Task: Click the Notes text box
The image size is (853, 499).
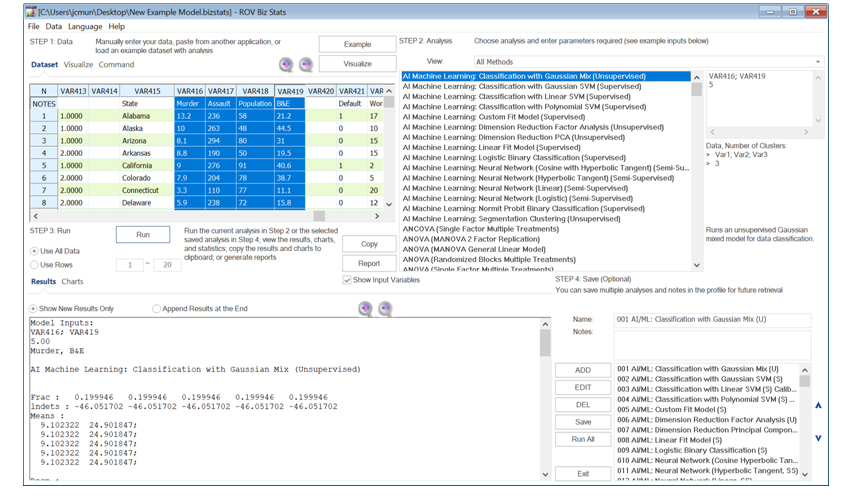Action: 712,345
